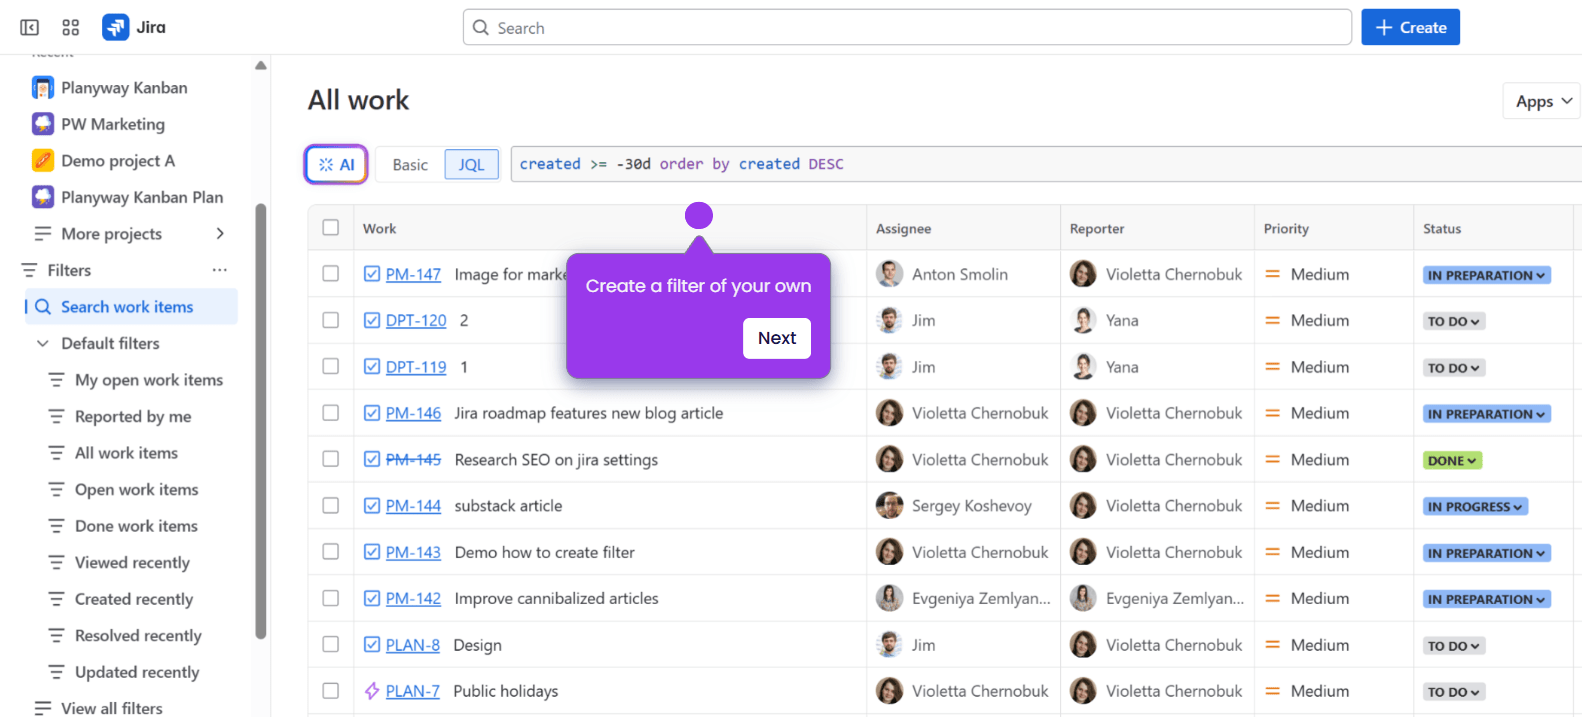Image resolution: width=1582 pixels, height=717 pixels.
Task: Click medium priority icon for PM-146
Action: [x=1273, y=413]
